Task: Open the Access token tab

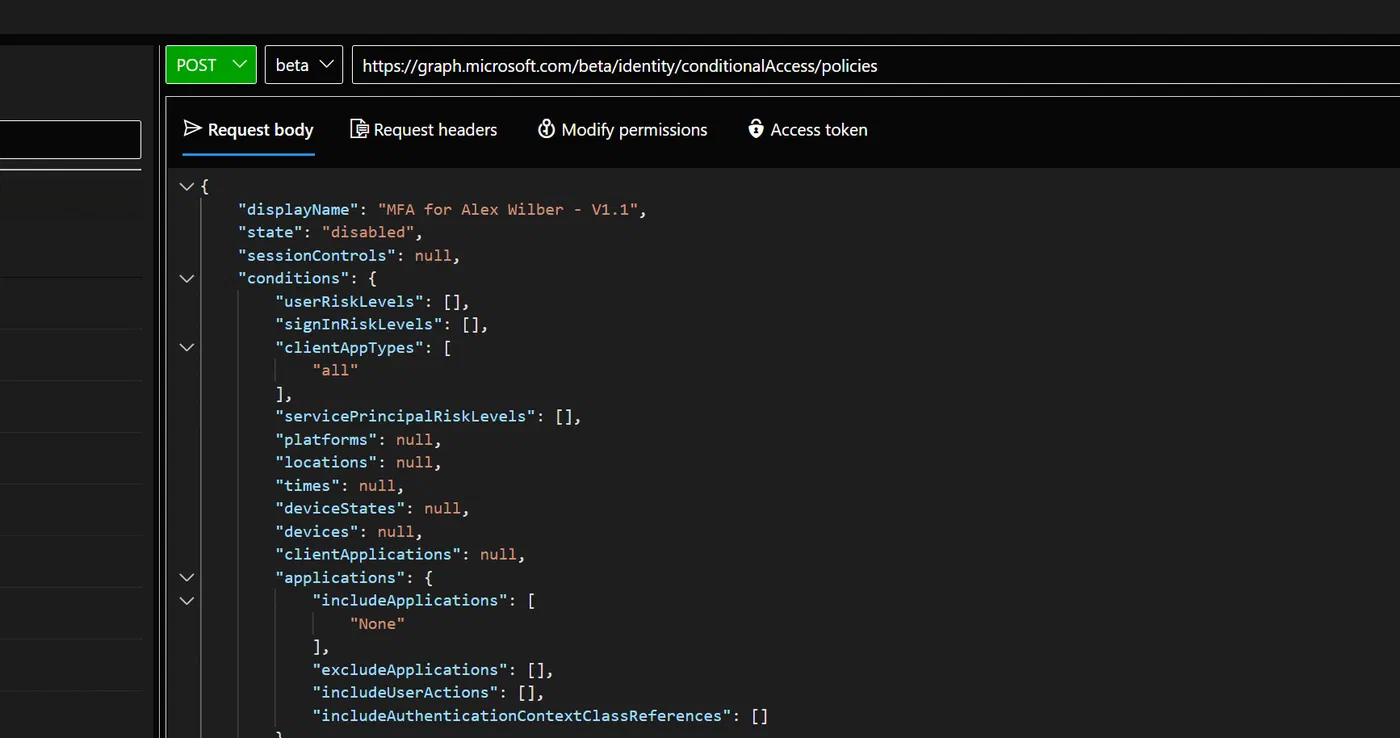Action: point(808,130)
